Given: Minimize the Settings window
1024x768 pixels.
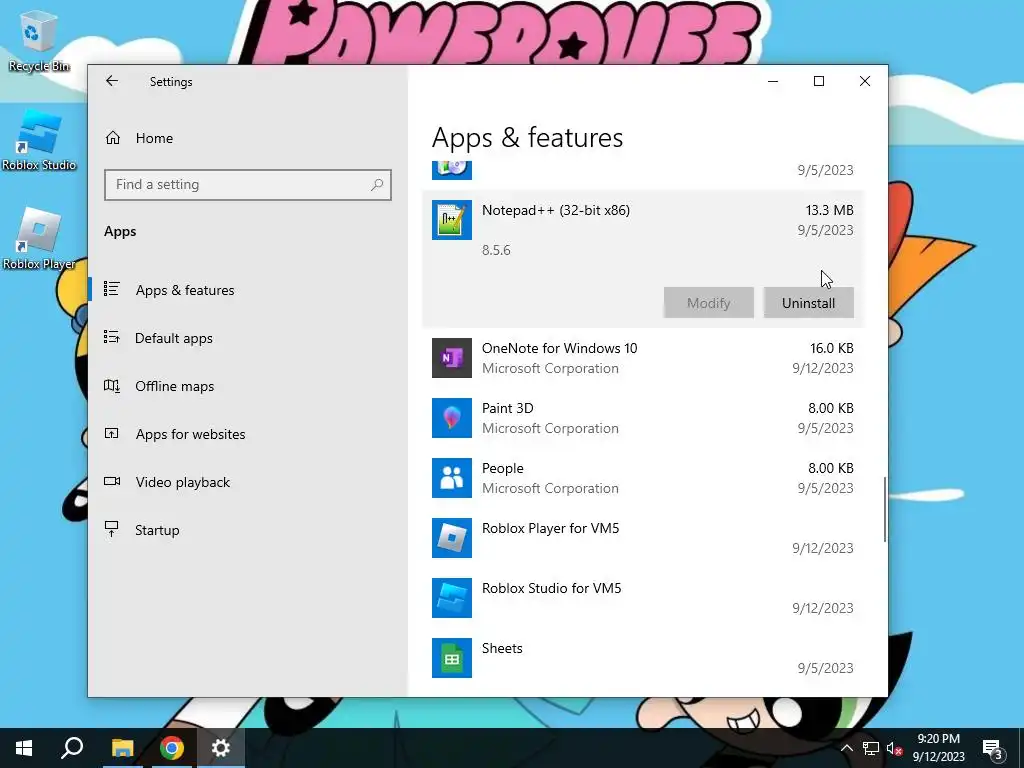Looking at the screenshot, I should pyautogui.click(x=773, y=81).
